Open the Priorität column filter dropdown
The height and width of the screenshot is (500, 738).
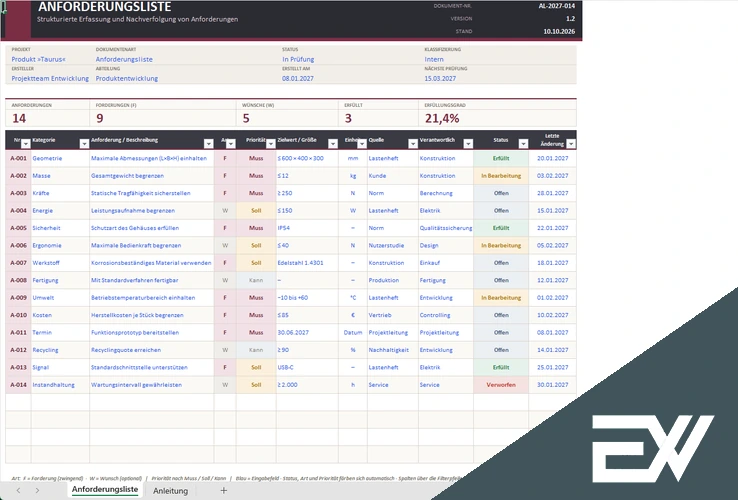point(271,144)
